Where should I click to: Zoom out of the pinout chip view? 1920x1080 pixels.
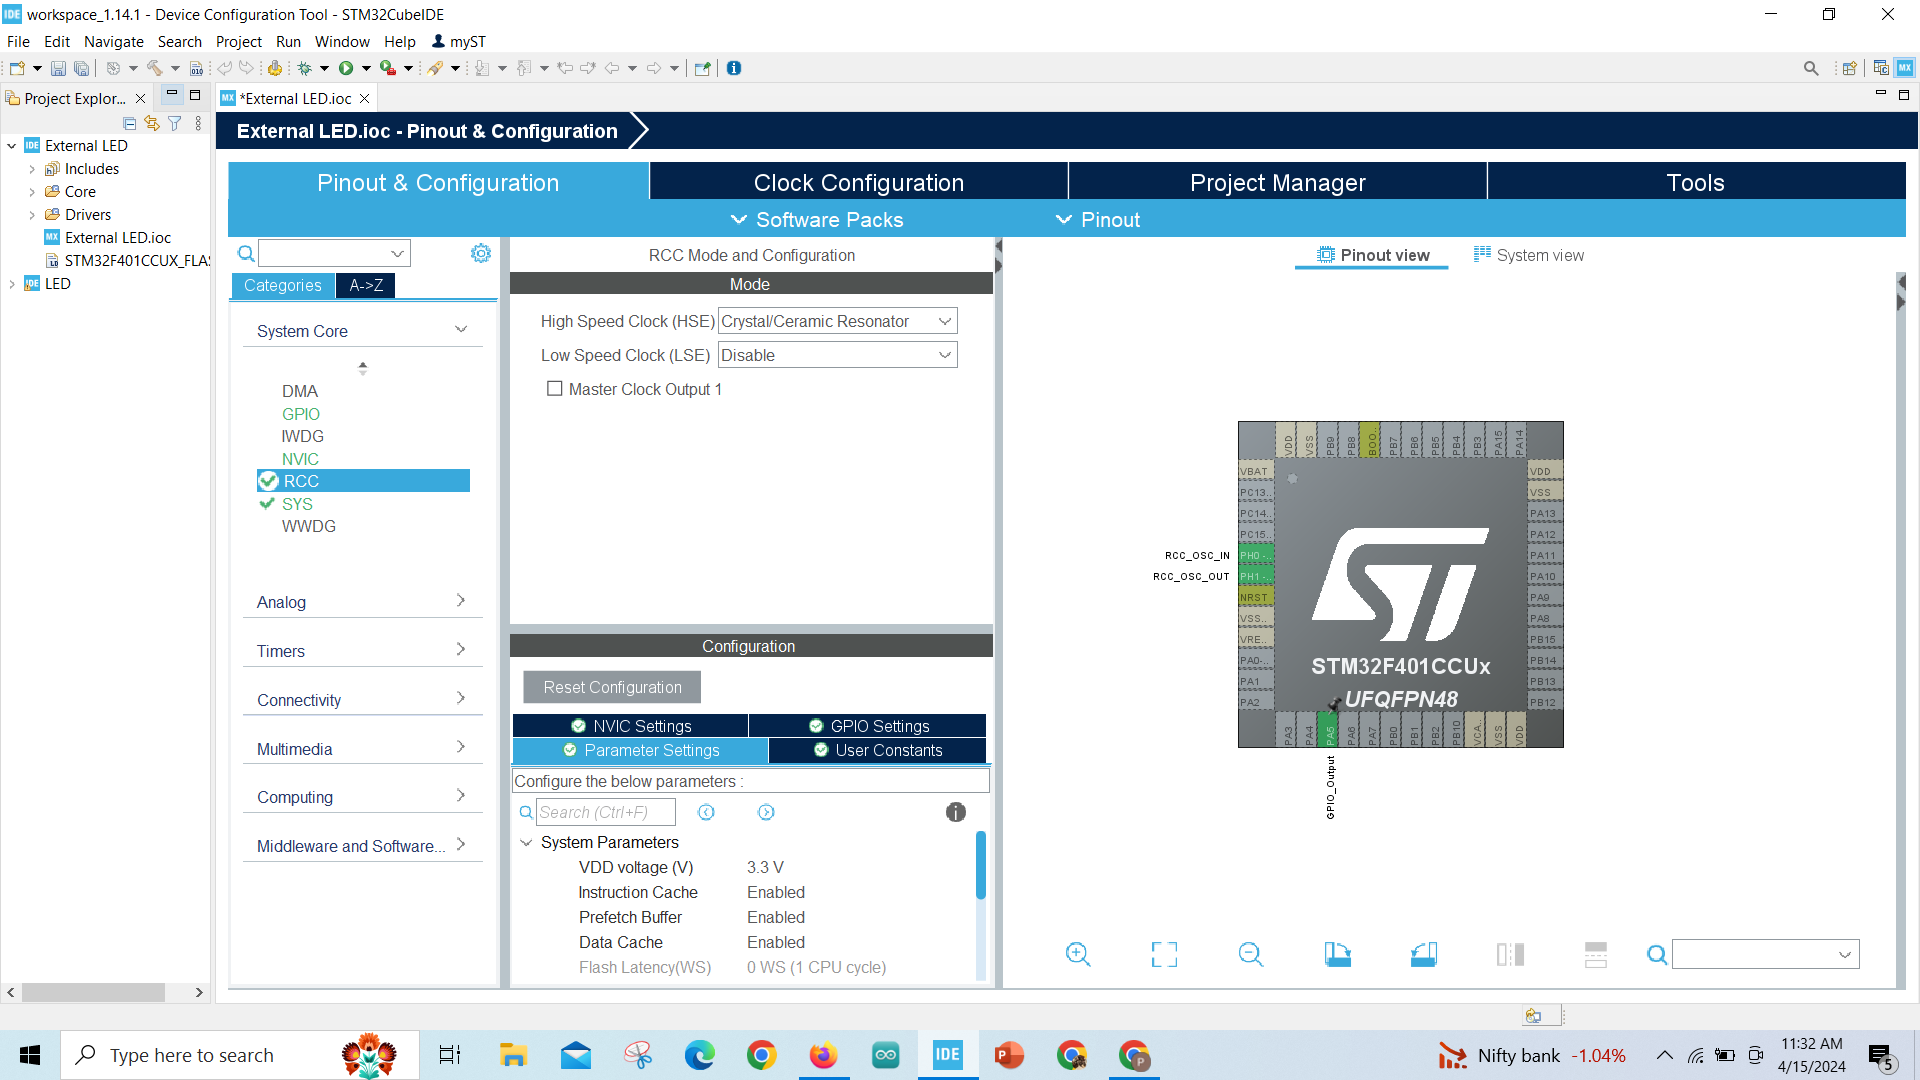(1251, 954)
